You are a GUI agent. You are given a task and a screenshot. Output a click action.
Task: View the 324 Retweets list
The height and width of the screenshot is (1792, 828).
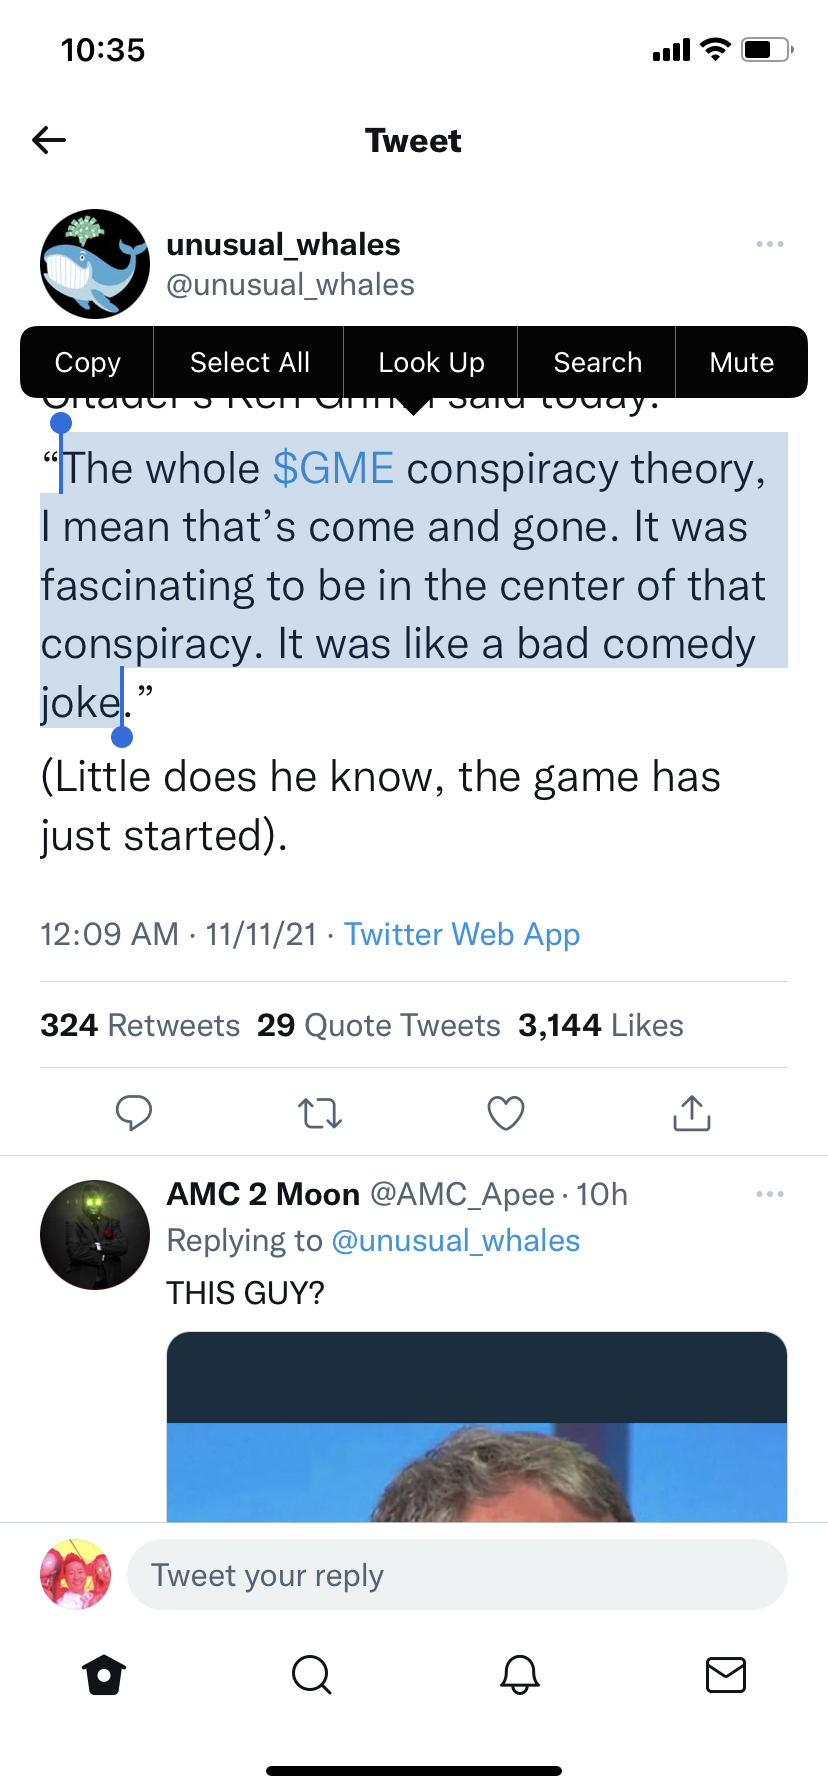click(140, 1025)
